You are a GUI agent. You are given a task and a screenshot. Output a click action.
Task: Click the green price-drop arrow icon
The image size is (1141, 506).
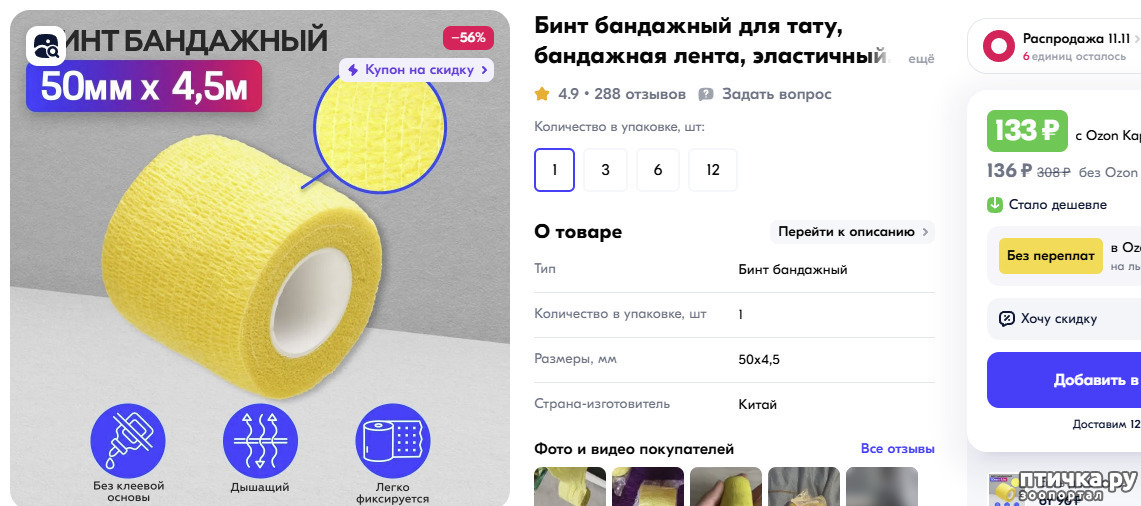click(995, 205)
